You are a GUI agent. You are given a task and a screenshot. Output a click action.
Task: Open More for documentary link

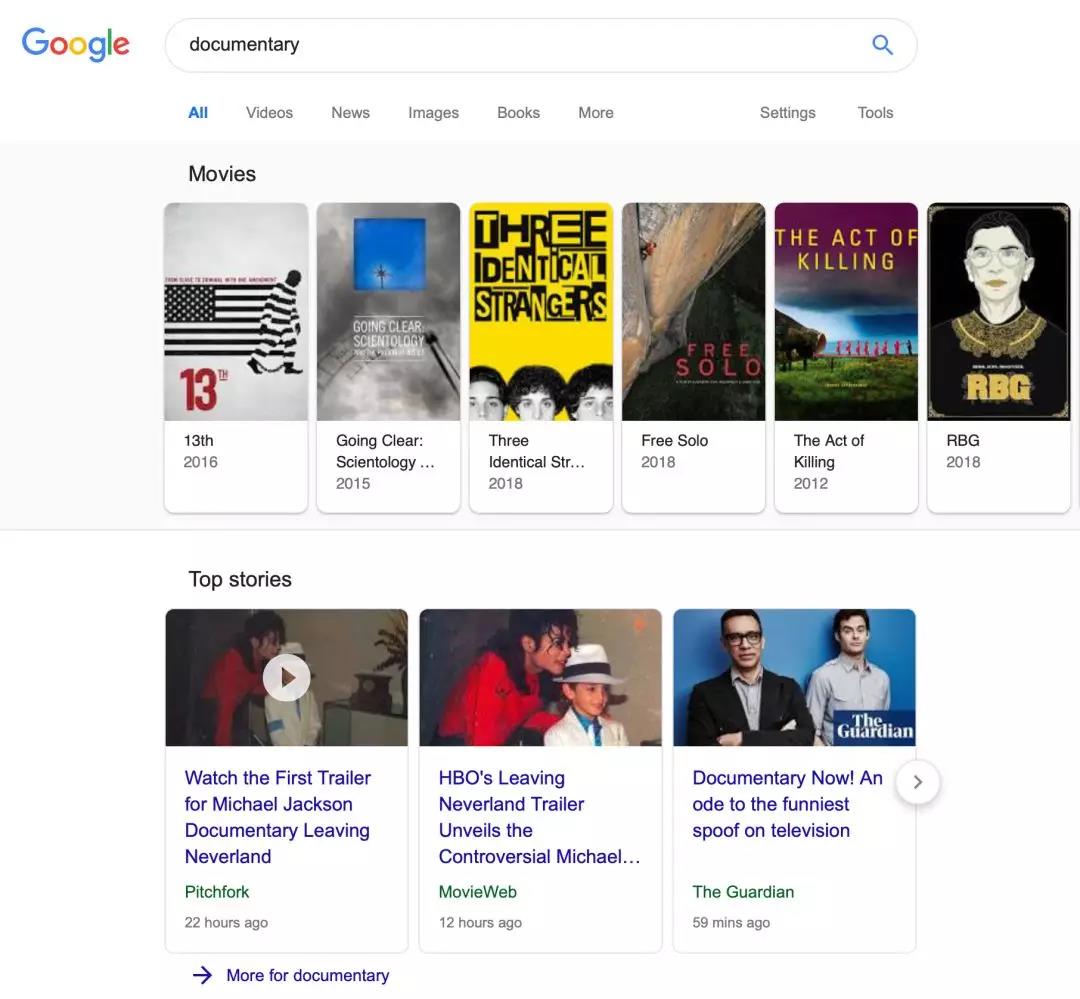pos(308,976)
